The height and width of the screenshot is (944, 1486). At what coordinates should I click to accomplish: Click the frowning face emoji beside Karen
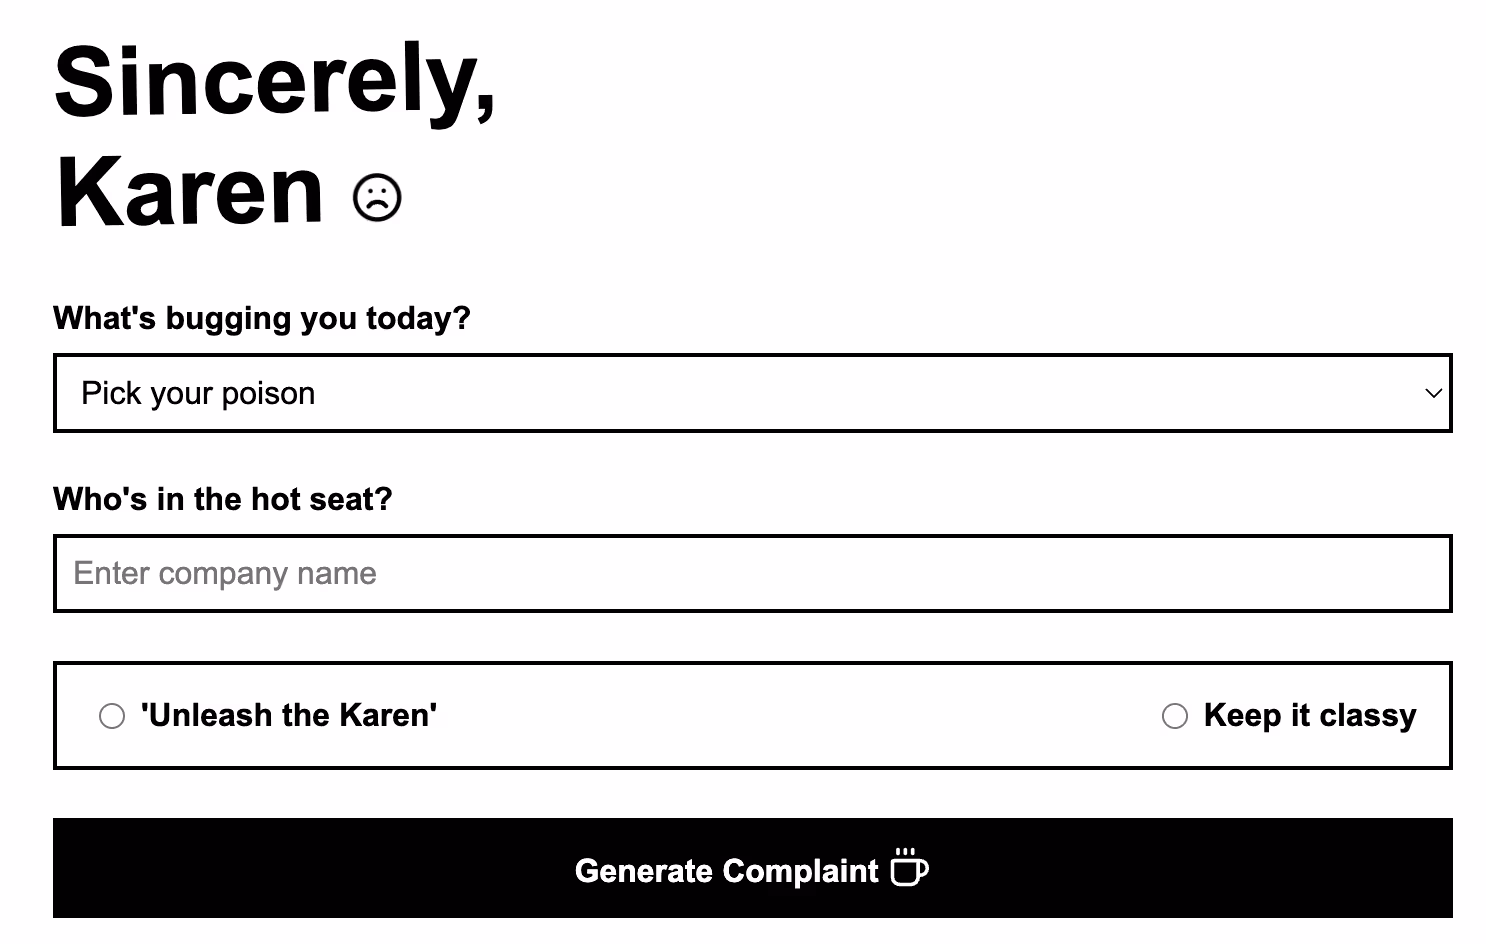377,197
